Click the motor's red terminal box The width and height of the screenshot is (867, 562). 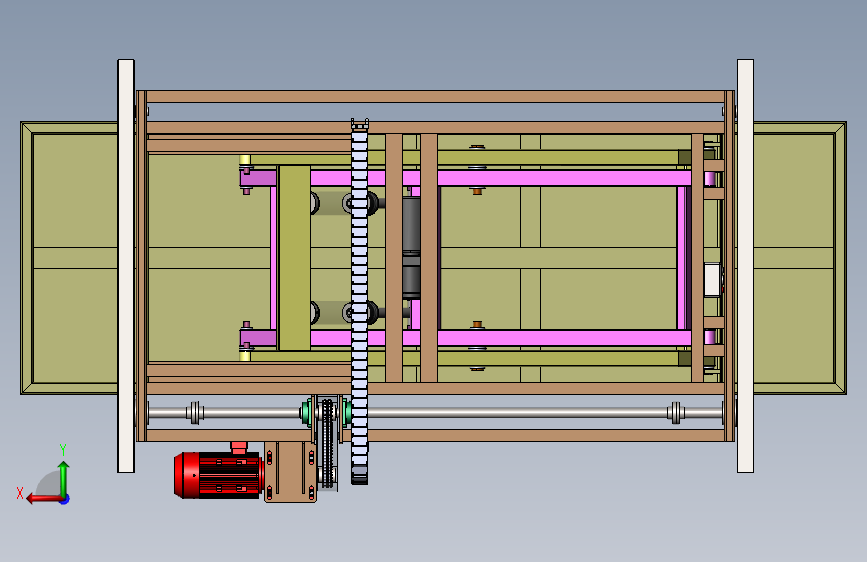point(238,447)
